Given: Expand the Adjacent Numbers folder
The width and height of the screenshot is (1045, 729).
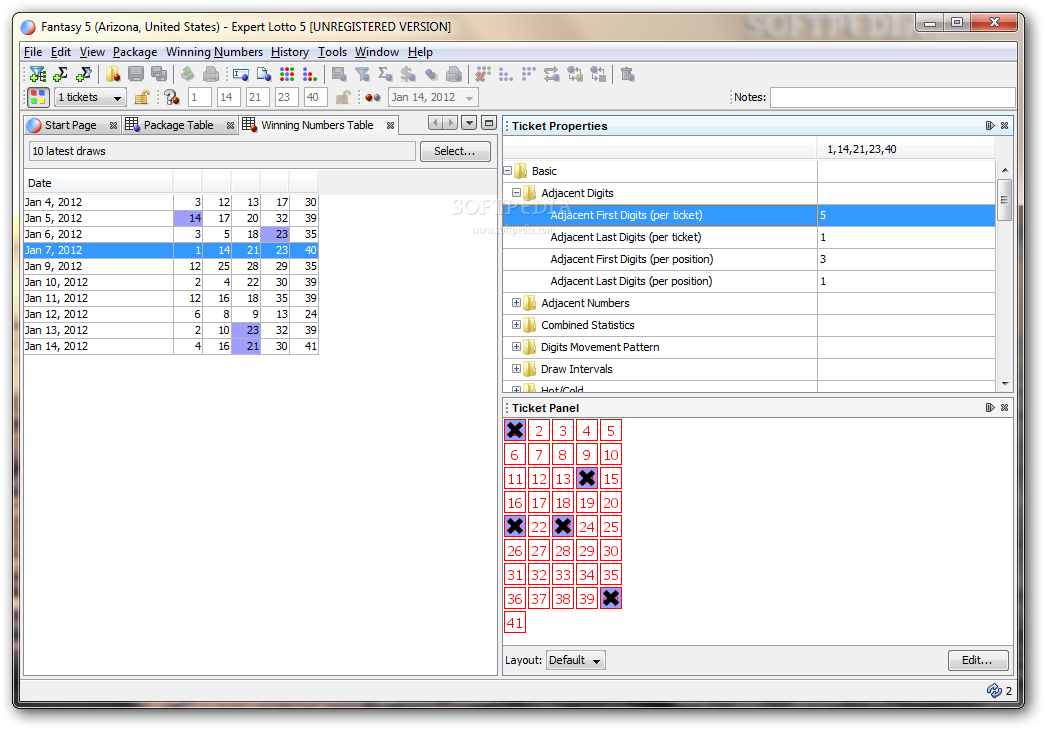Looking at the screenshot, I should point(517,303).
